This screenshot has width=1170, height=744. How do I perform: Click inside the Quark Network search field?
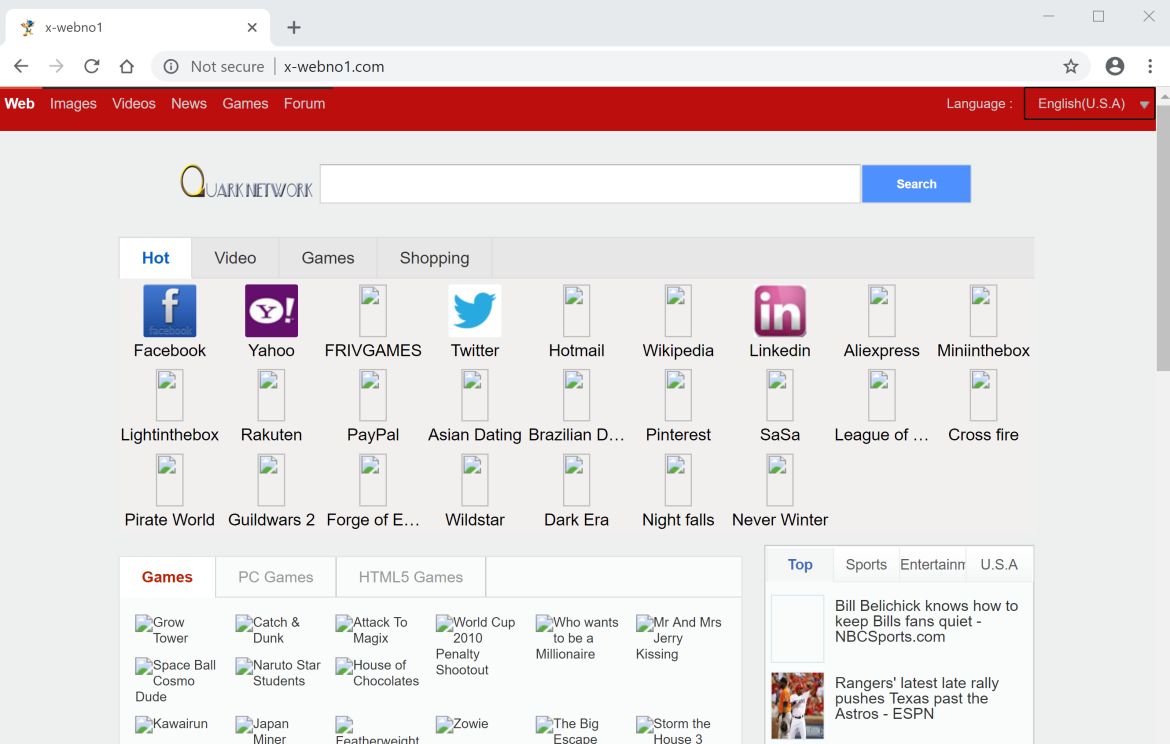tap(590, 184)
